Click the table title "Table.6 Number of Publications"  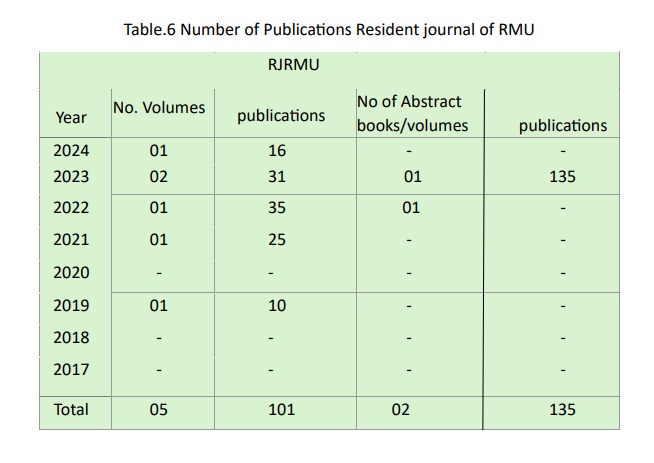point(328,29)
